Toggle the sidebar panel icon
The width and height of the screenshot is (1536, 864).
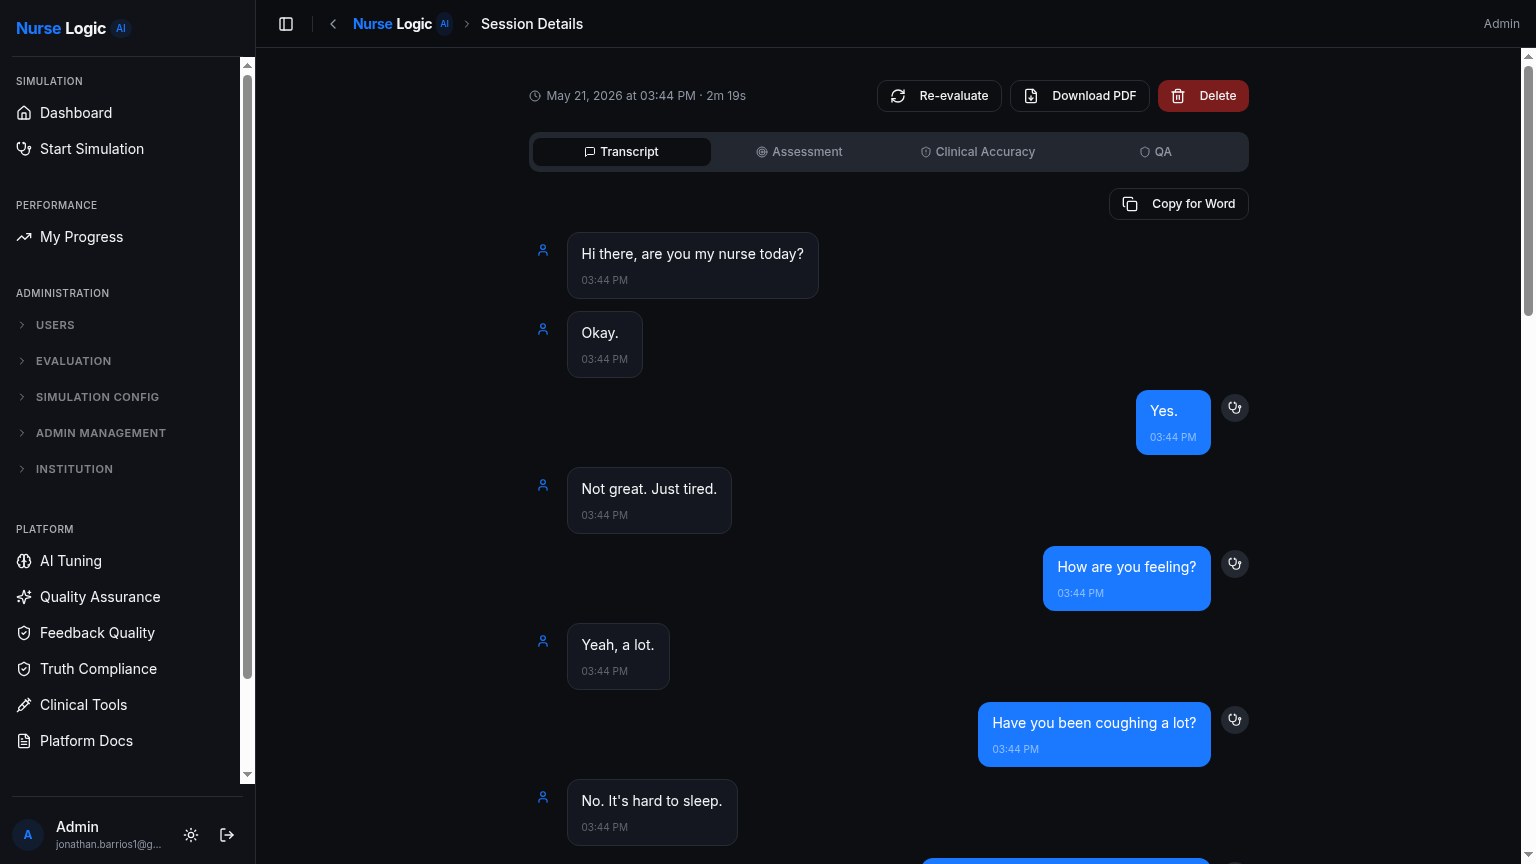pos(286,24)
